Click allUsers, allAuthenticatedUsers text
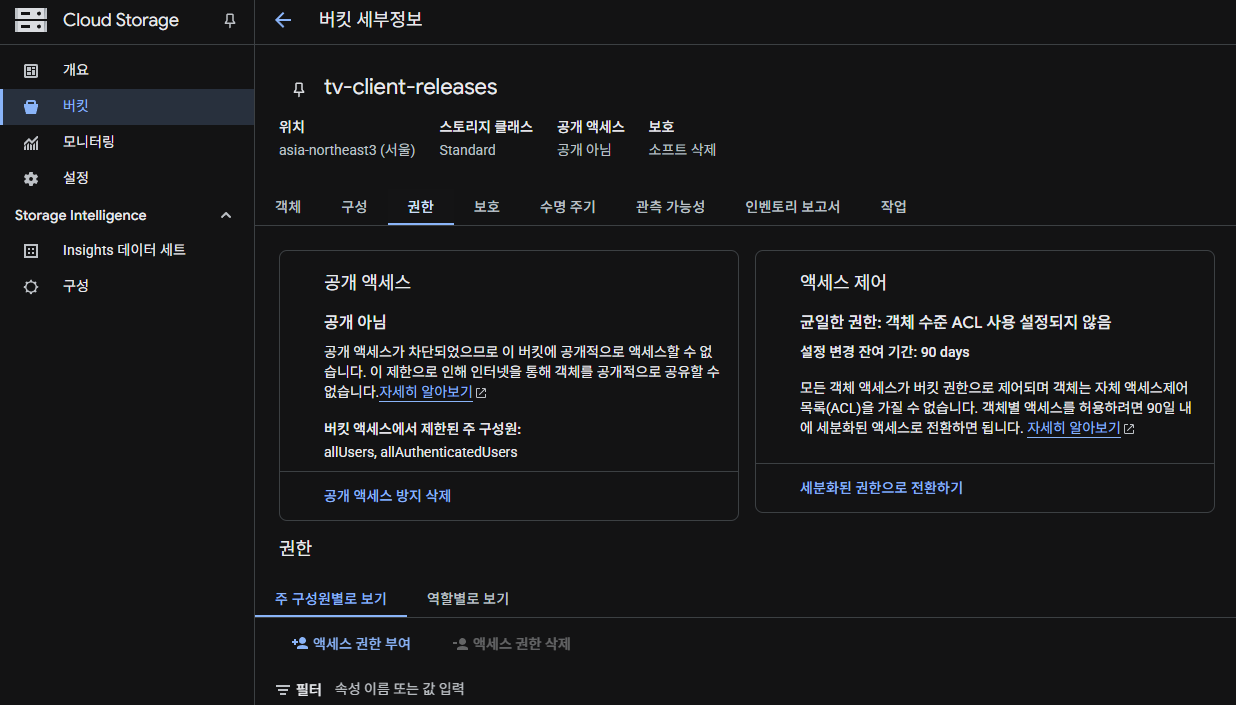This screenshot has height=705, width=1236. tap(421, 452)
